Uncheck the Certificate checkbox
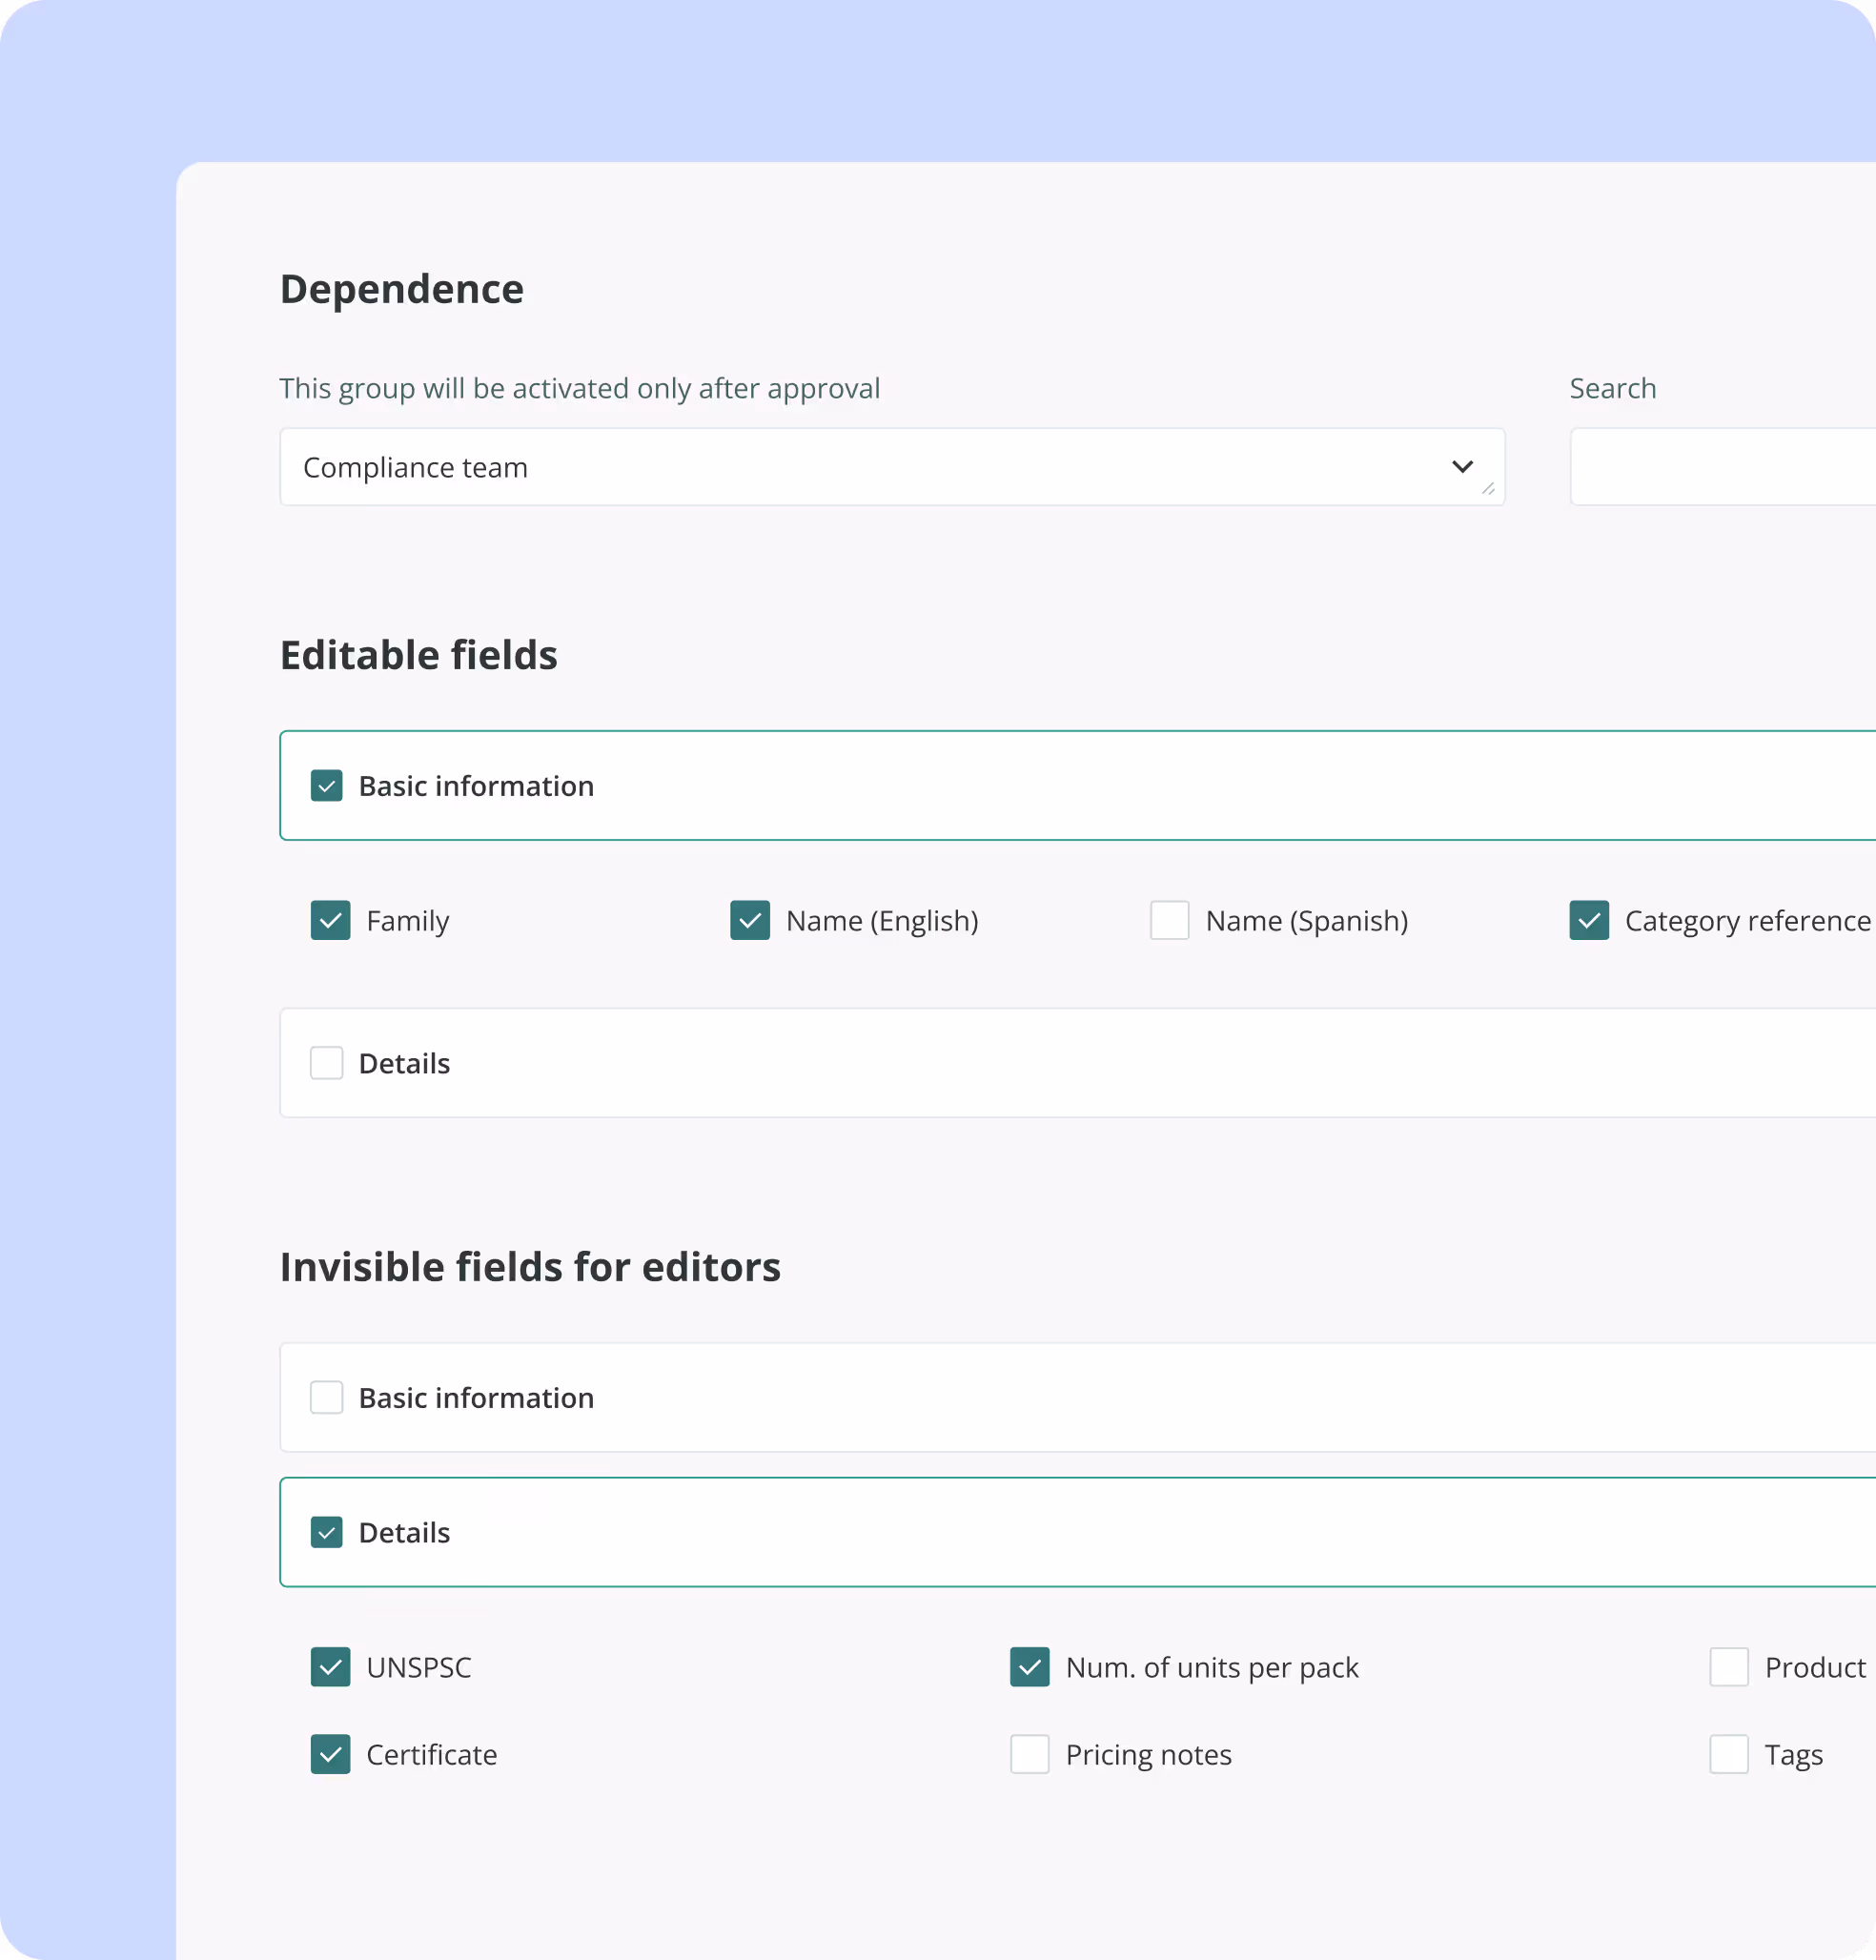This screenshot has height=1960, width=1876. [330, 1754]
